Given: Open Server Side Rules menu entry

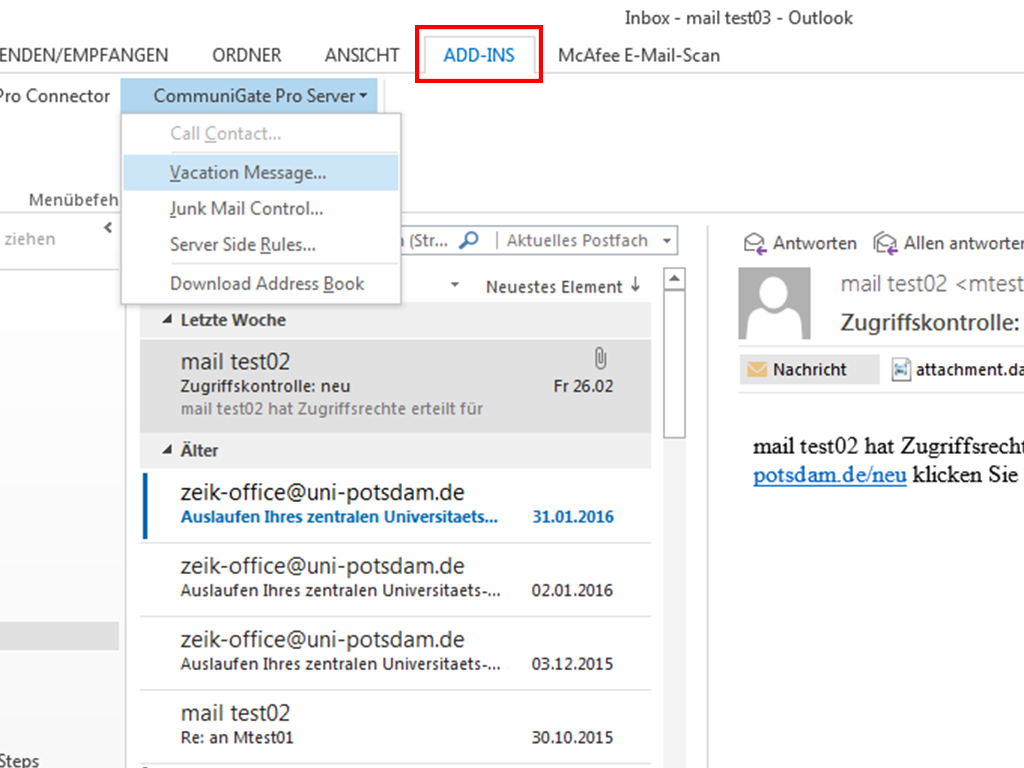Looking at the screenshot, I should pyautogui.click(x=243, y=245).
